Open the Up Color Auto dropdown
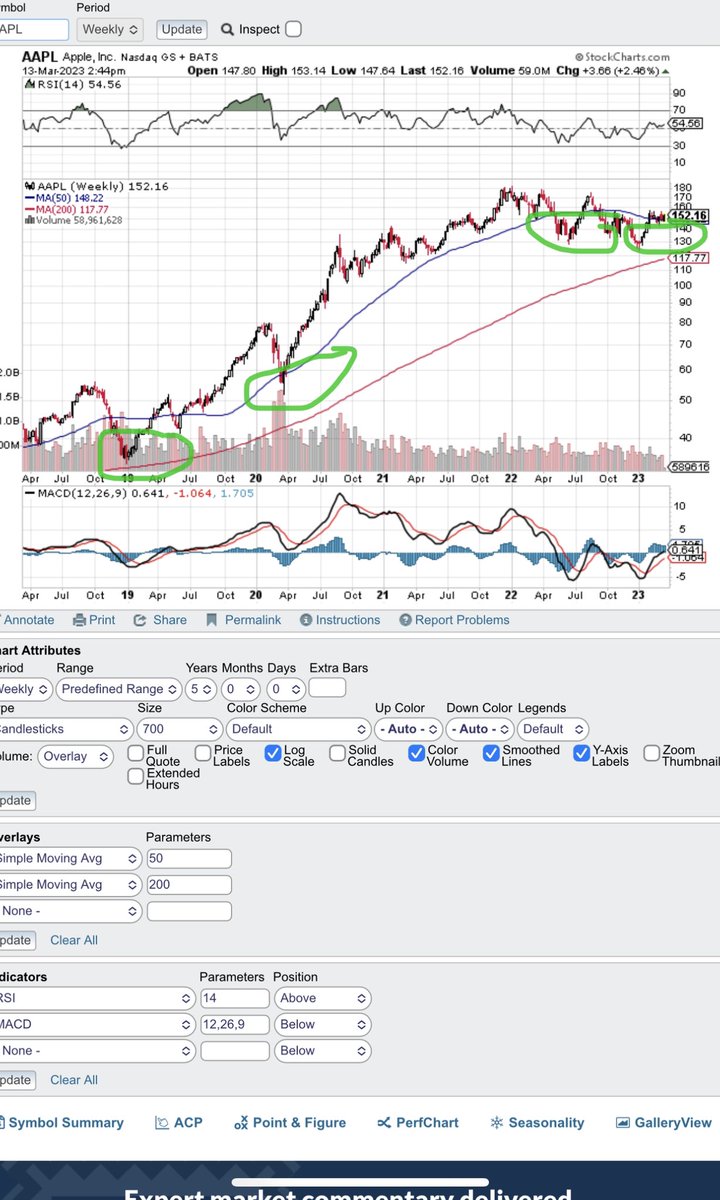 [x=409, y=729]
